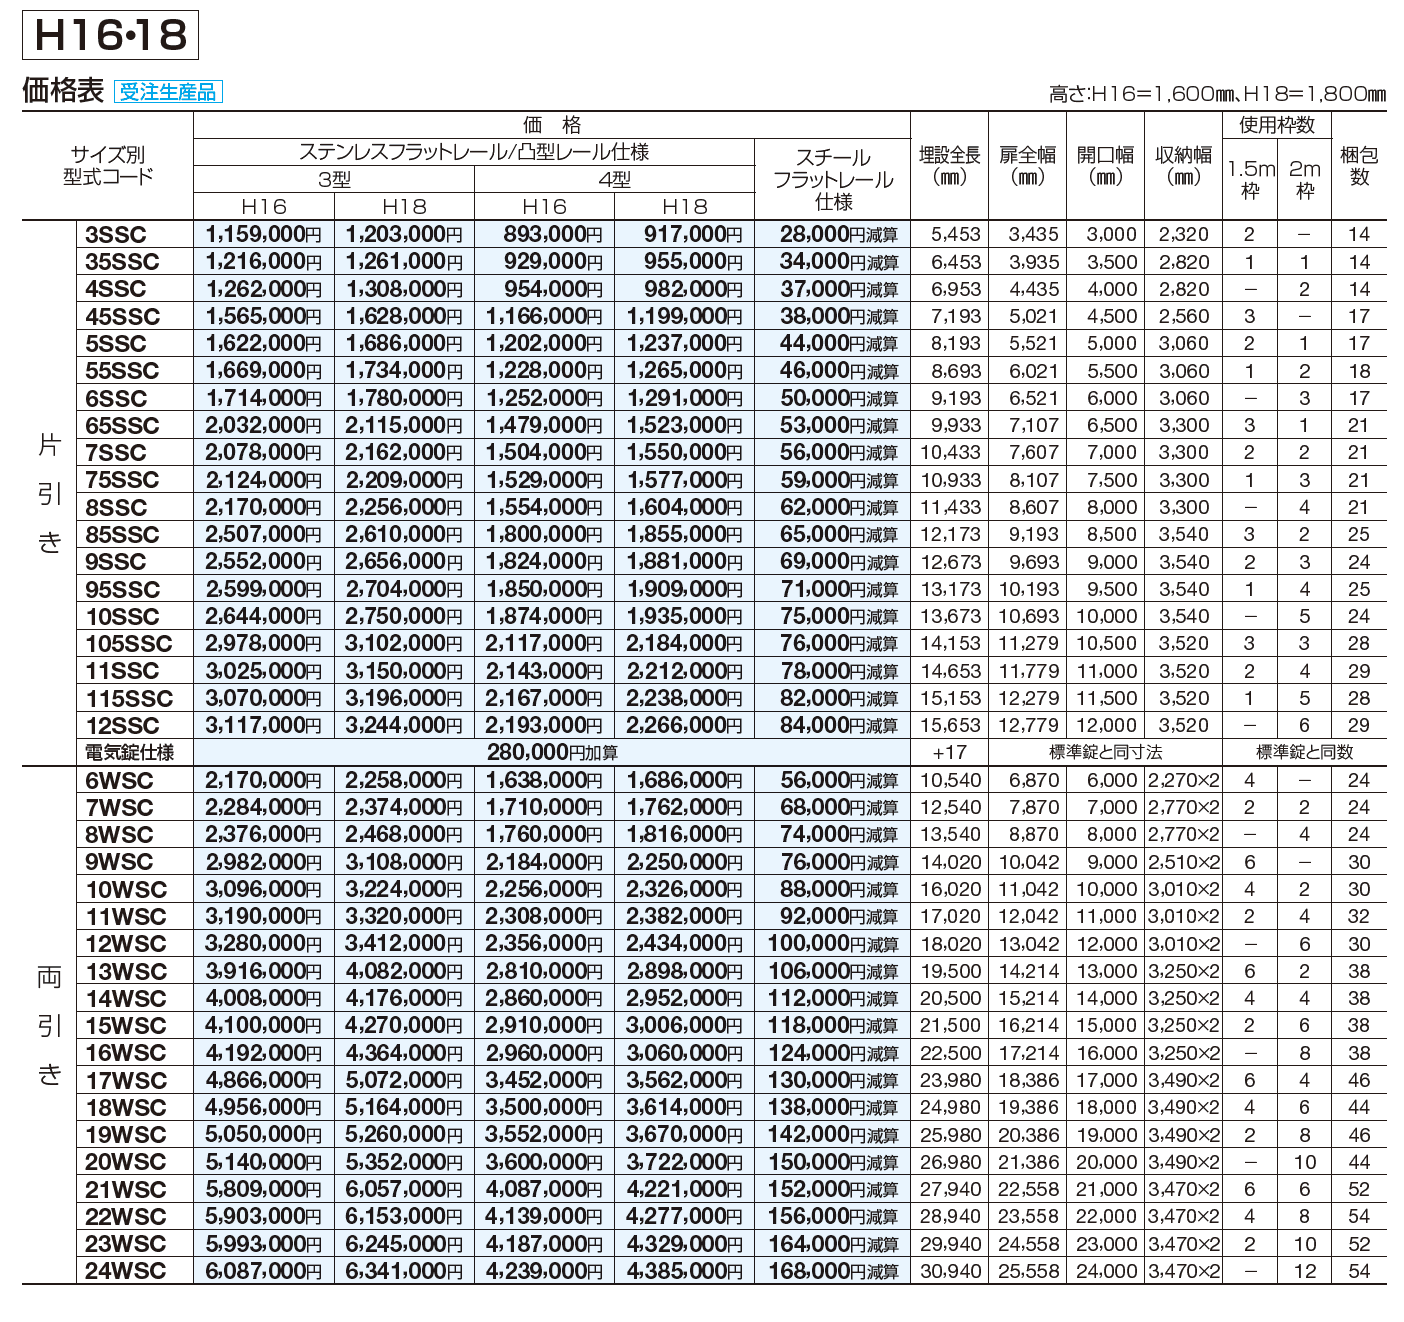Click the 片引き section label
The image size is (1404, 1322).
click(x=49, y=493)
